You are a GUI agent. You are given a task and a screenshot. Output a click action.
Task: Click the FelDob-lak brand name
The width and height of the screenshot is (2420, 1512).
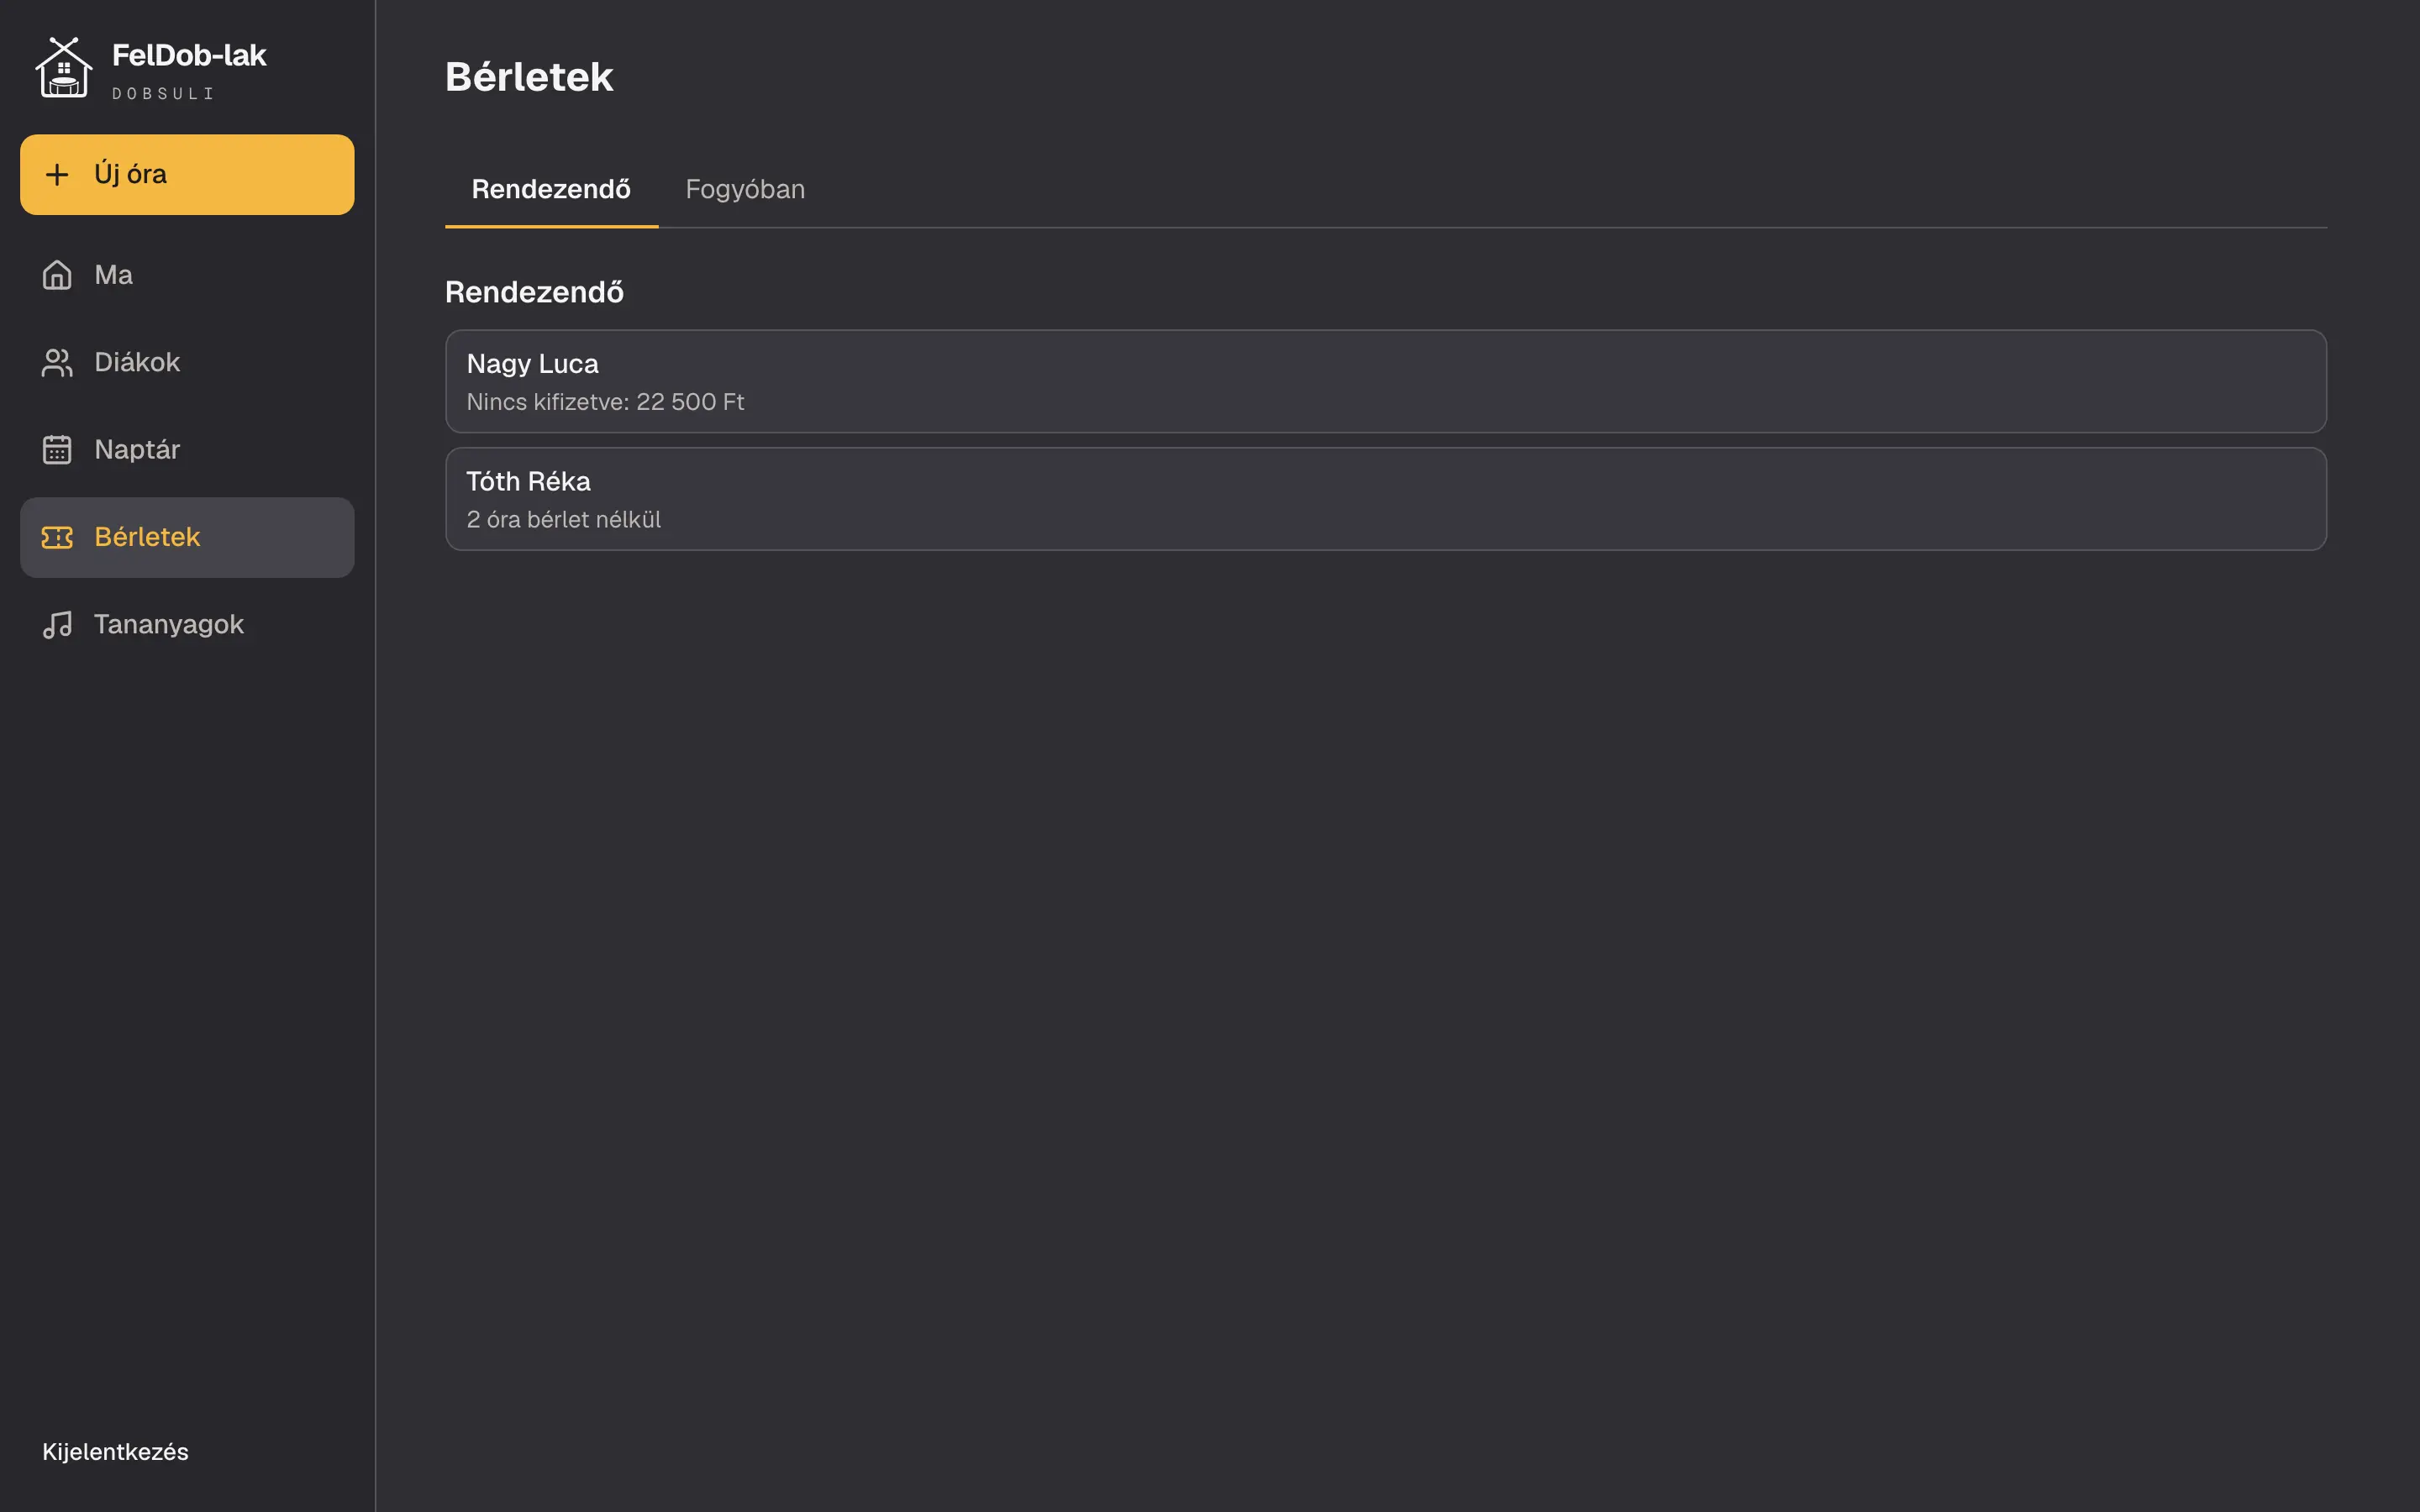[x=189, y=55]
